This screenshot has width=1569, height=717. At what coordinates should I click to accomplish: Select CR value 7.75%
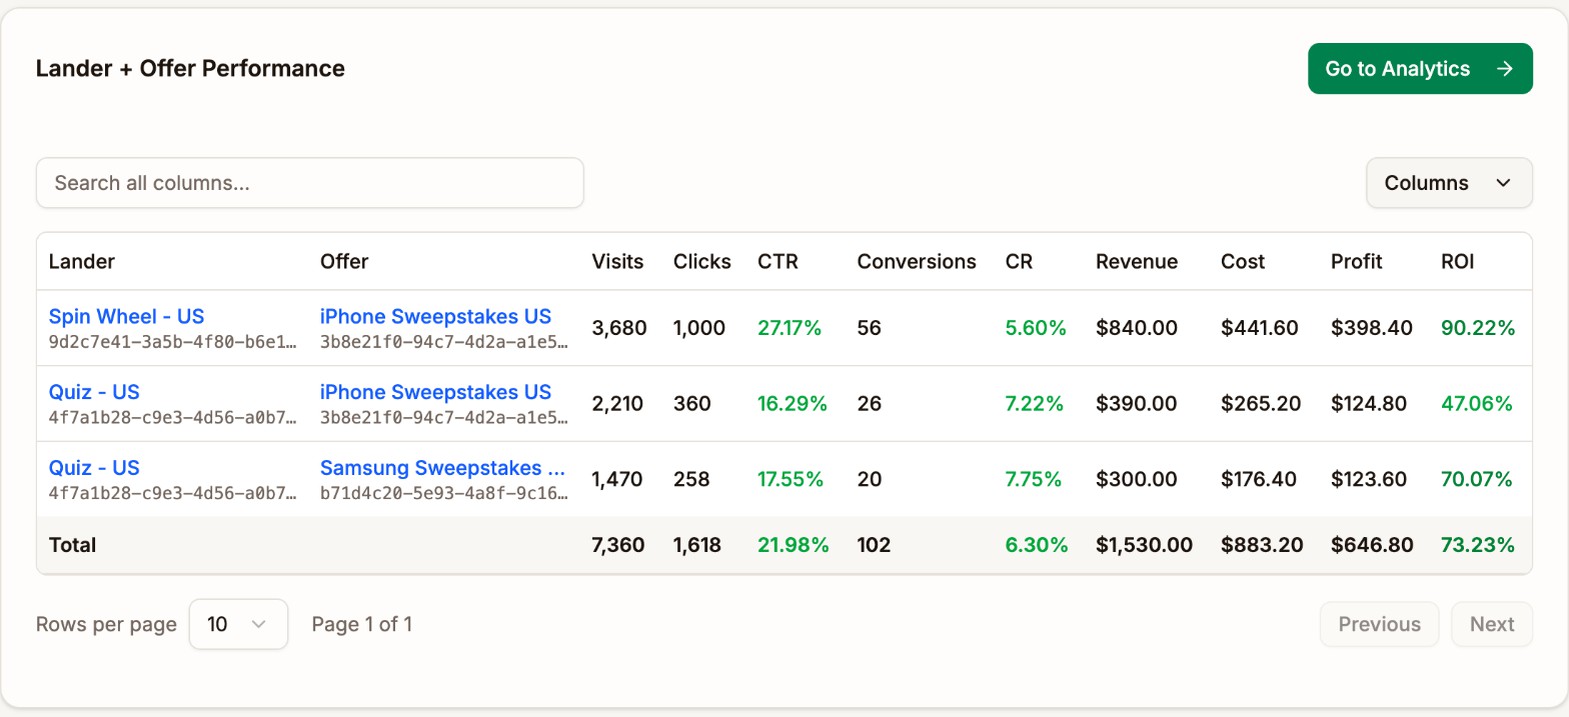[x=1033, y=479]
